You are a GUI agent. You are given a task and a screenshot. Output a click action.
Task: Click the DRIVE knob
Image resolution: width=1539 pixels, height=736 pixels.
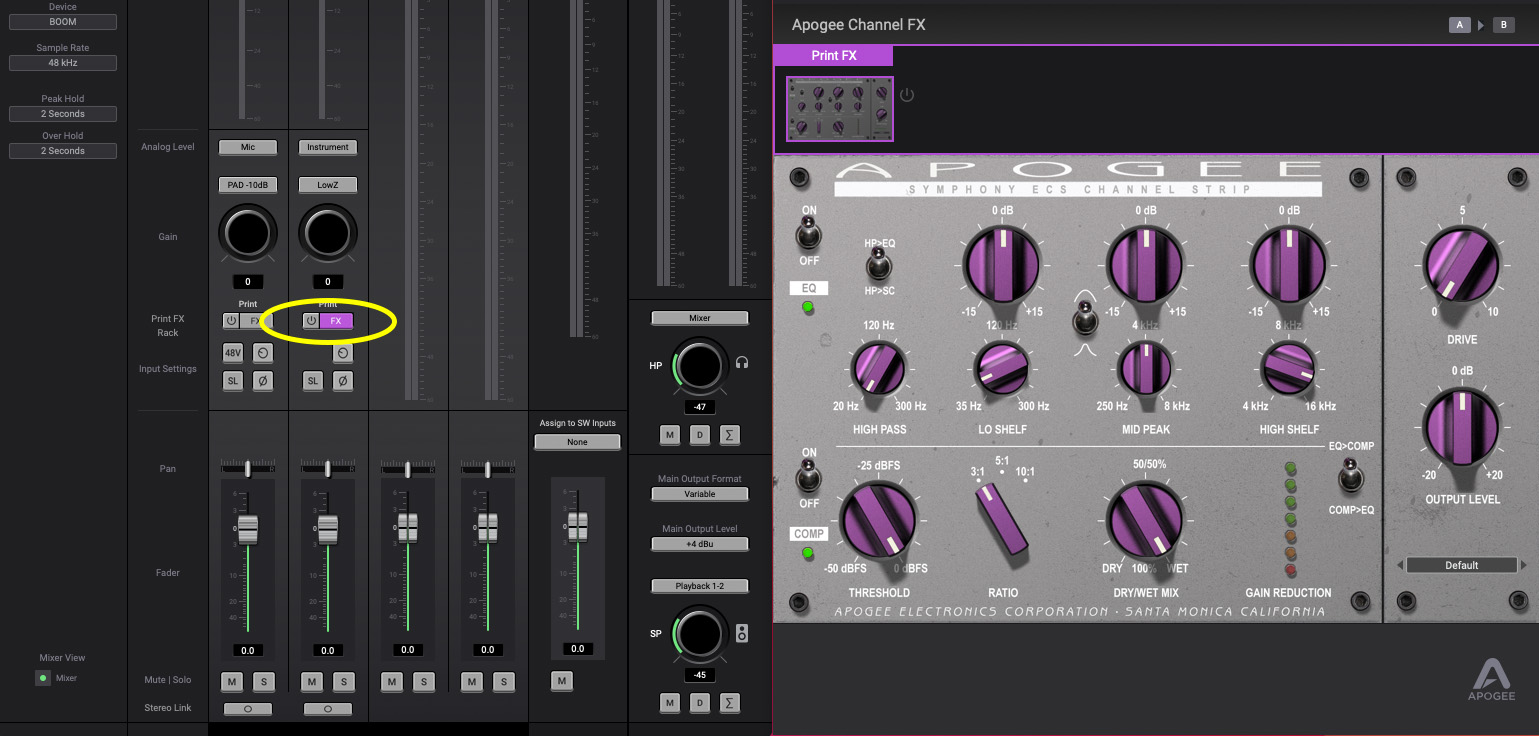[1461, 264]
